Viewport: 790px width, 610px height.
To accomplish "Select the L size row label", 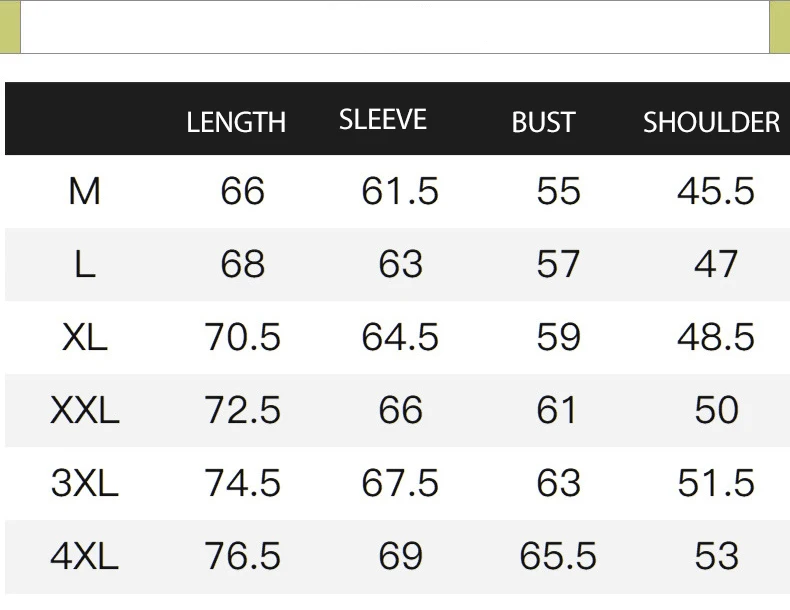I will point(85,264).
